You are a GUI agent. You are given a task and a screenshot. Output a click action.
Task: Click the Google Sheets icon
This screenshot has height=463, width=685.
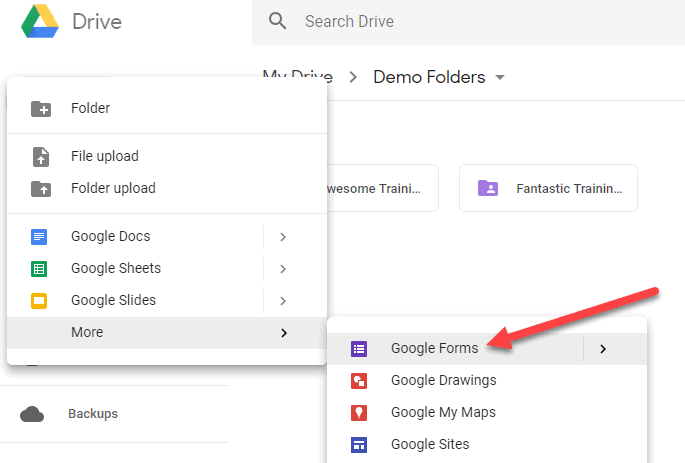(x=39, y=269)
